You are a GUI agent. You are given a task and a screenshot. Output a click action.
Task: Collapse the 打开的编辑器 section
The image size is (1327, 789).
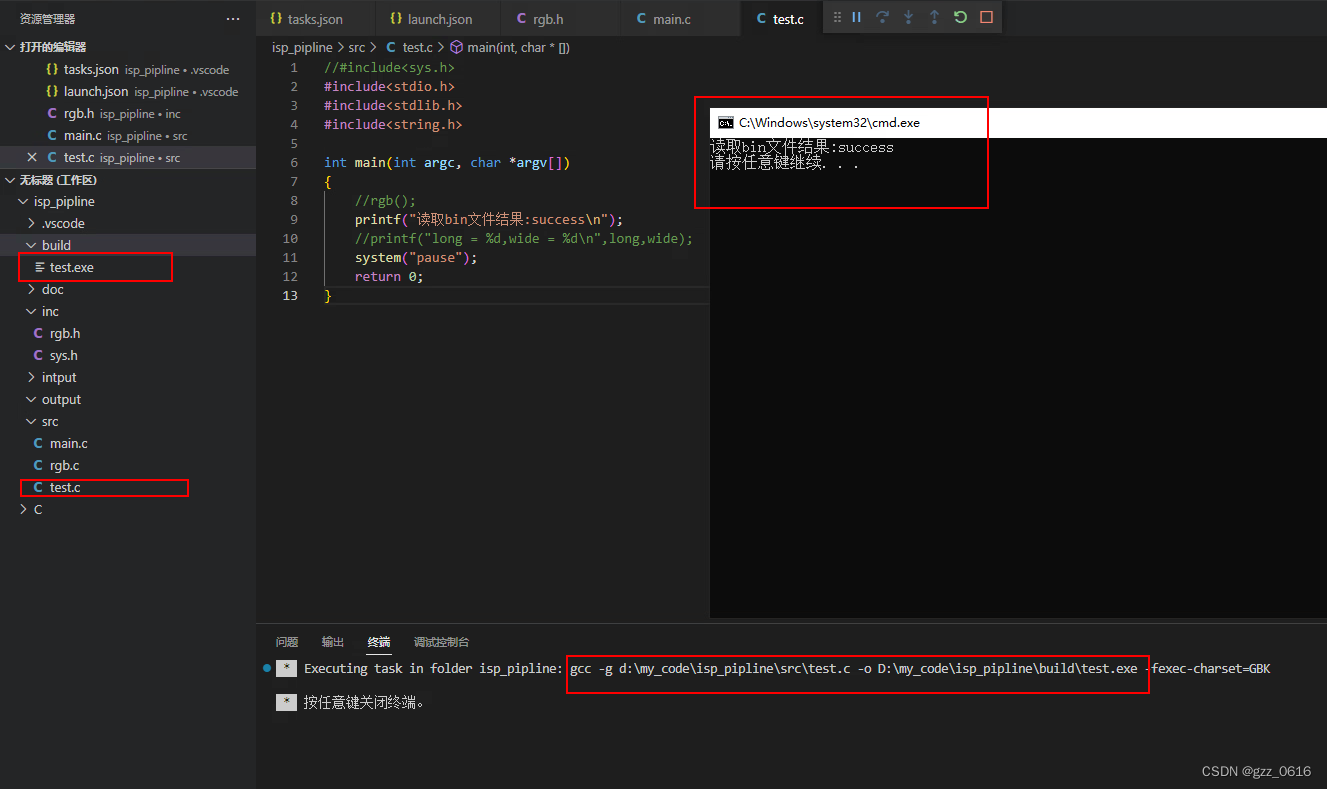[x=10, y=47]
